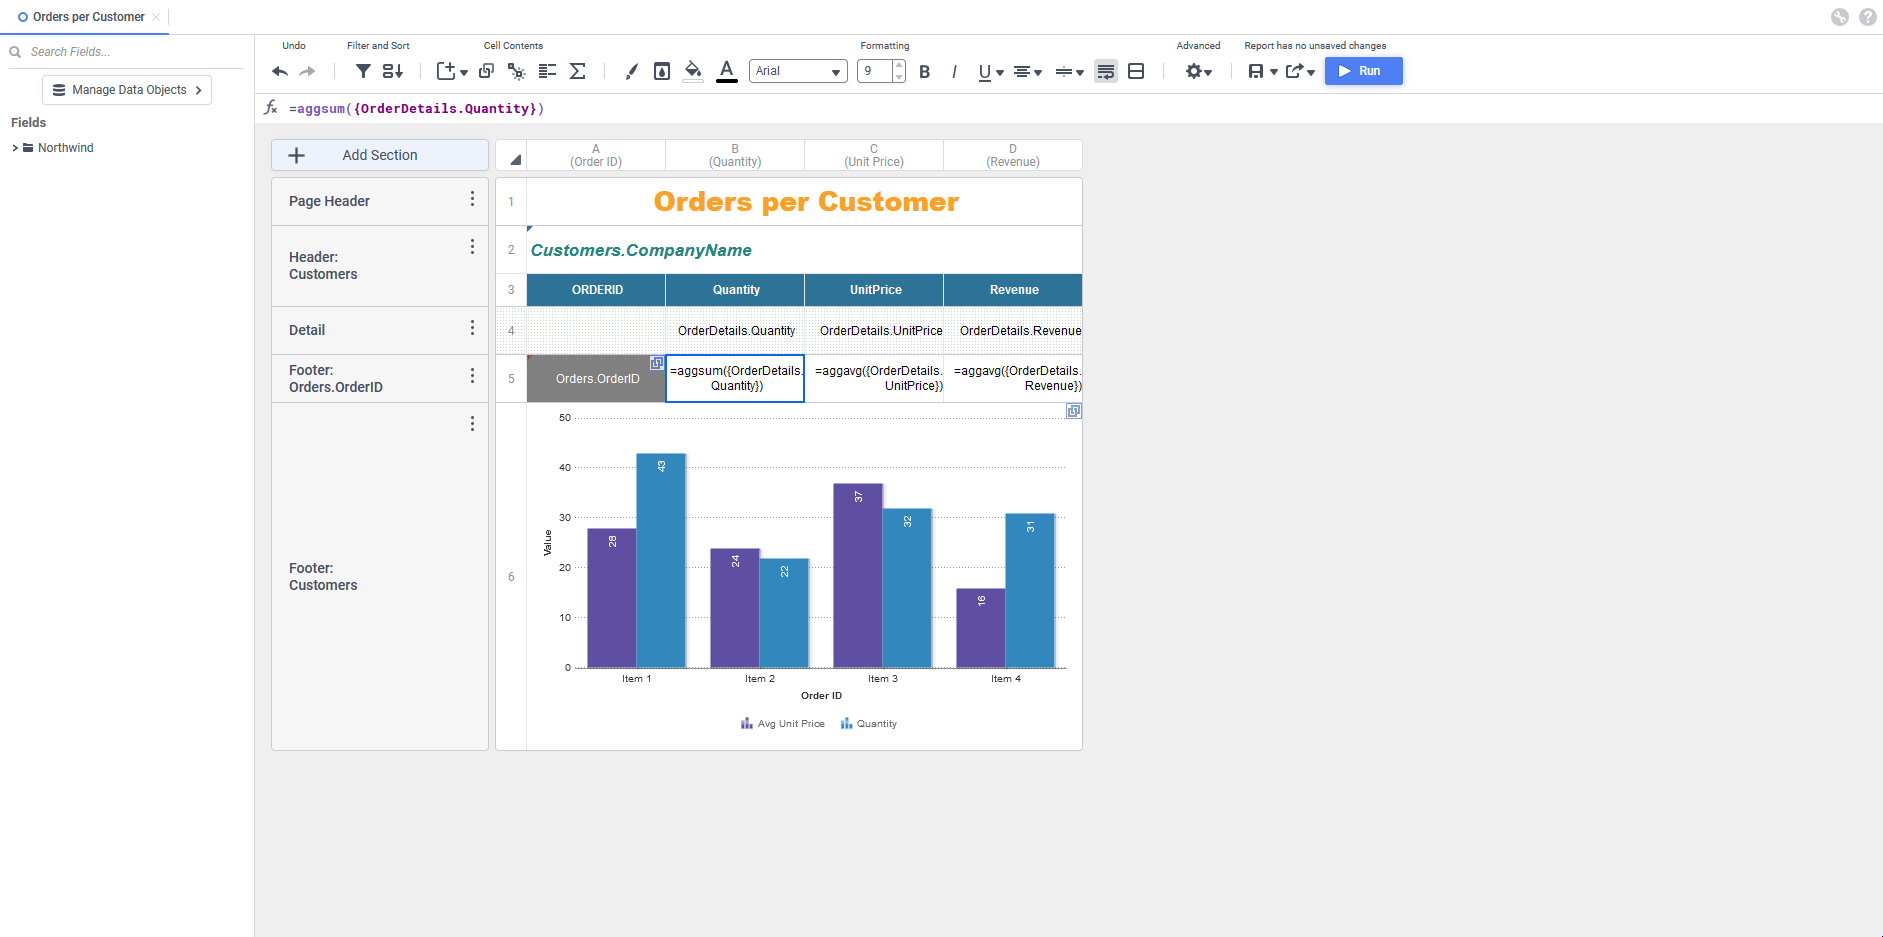Click the merge cells icon
Viewport: 1883px width, 937px height.
[1136, 71]
